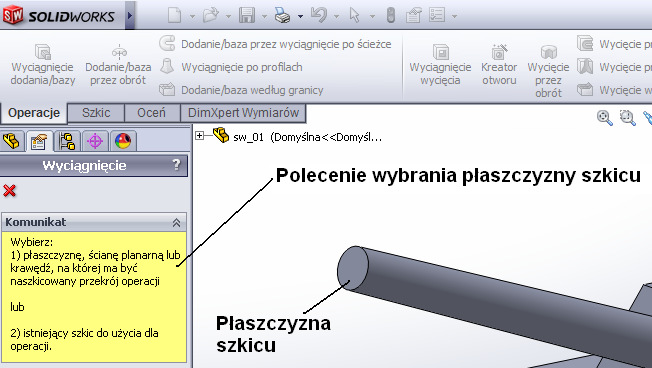The width and height of the screenshot is (652, 368).
Task: Open the DimXpertManager tab
Action: [95, 141]
